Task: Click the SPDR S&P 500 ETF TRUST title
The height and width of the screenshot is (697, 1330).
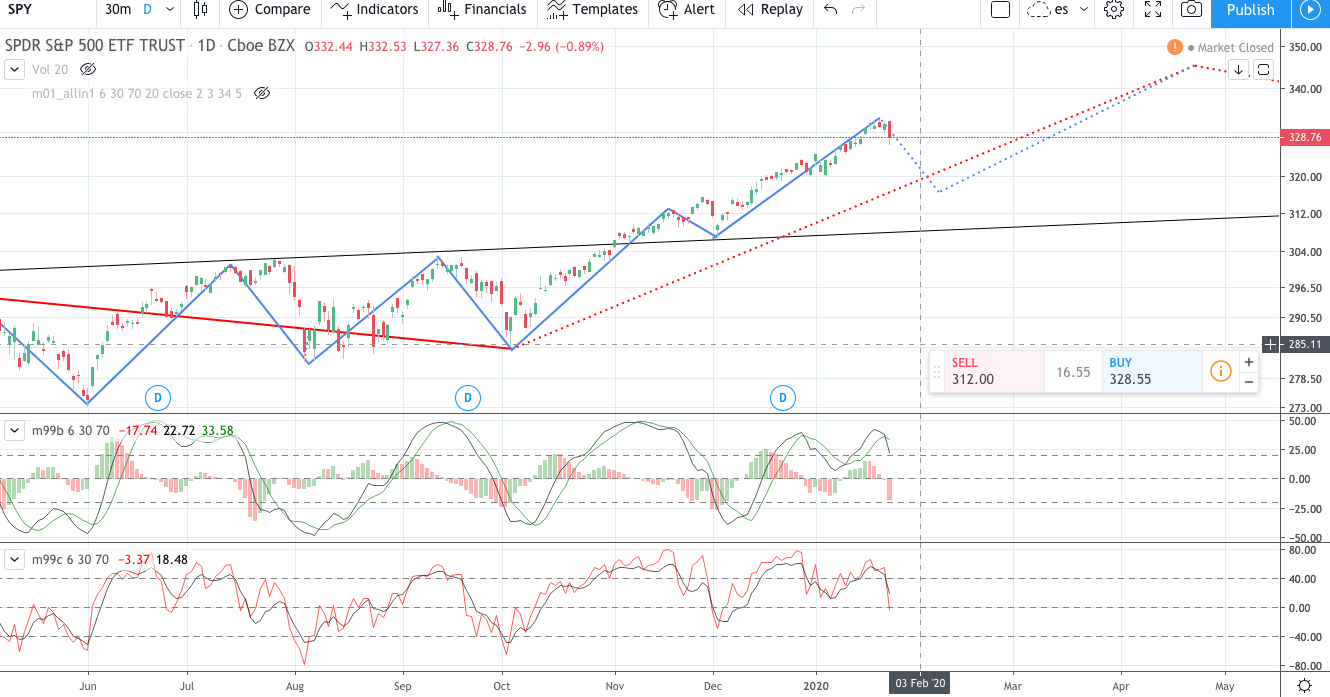Action: pos(95,46)
